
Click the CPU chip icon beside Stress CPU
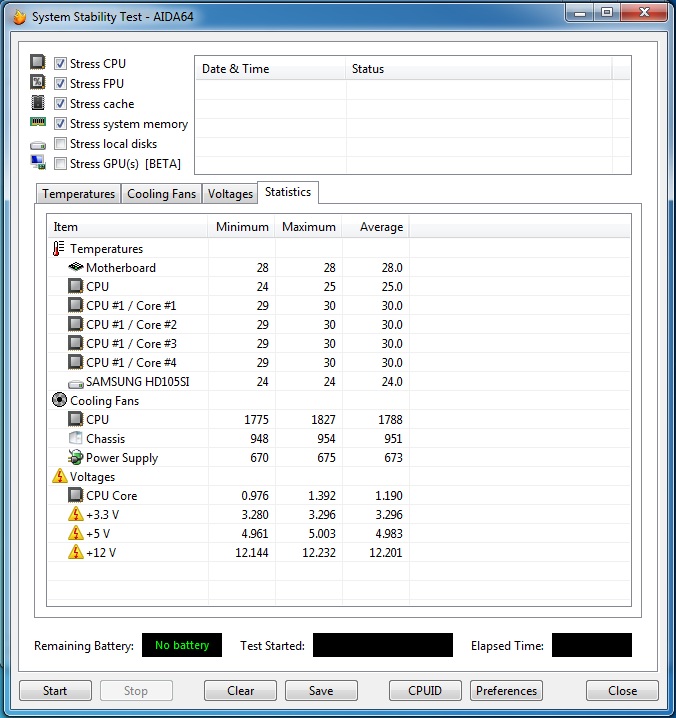tap(38, 62)
